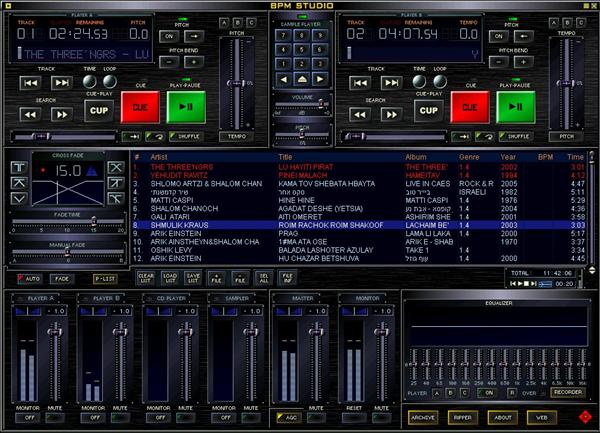The width and height of the screenshot is (600, 433).
Task: Click the FADE button
Action: (62, 279)
